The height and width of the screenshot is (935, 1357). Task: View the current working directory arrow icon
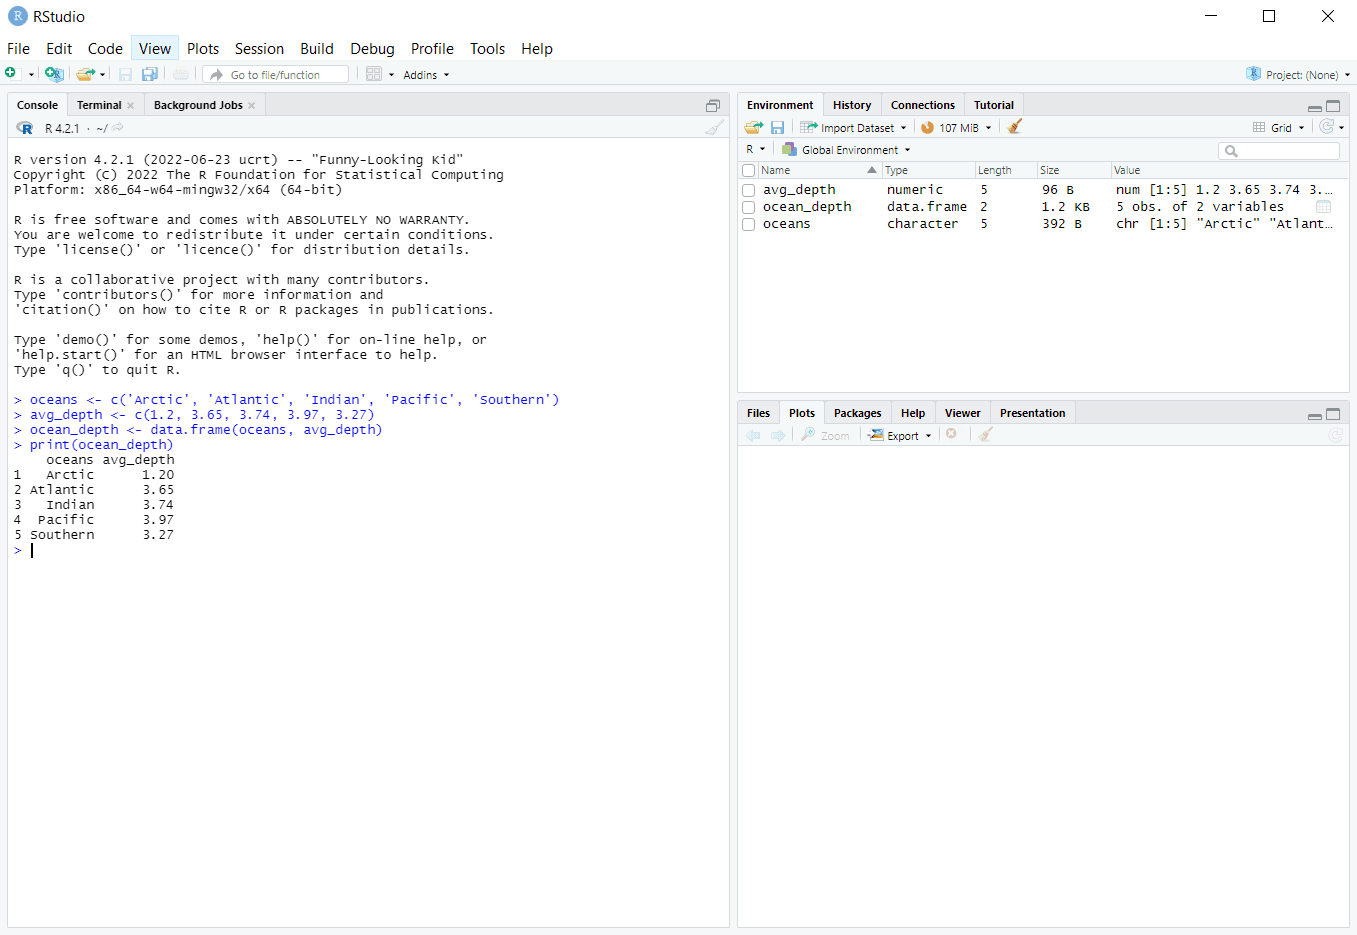click(x=118, y=128)
